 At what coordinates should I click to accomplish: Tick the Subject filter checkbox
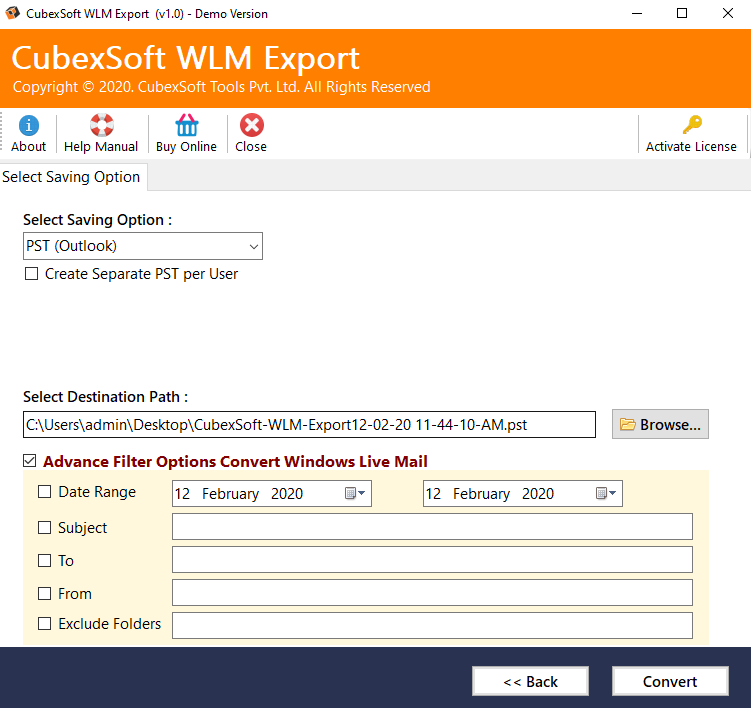pos(44,528)
